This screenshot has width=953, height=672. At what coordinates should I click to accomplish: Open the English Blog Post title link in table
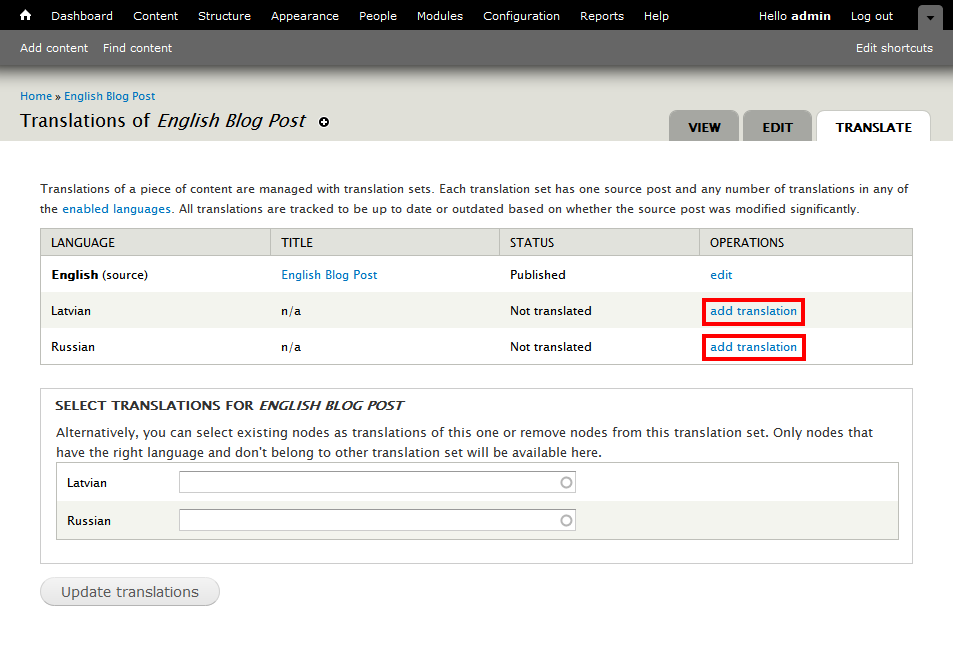click(329, 275)
